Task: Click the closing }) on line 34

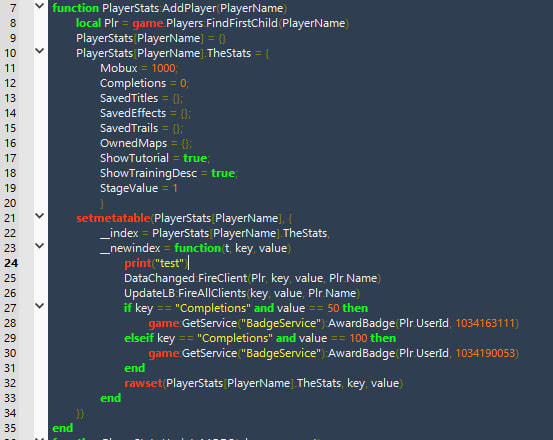Action: pyautogui.click(x=80, y=413)
